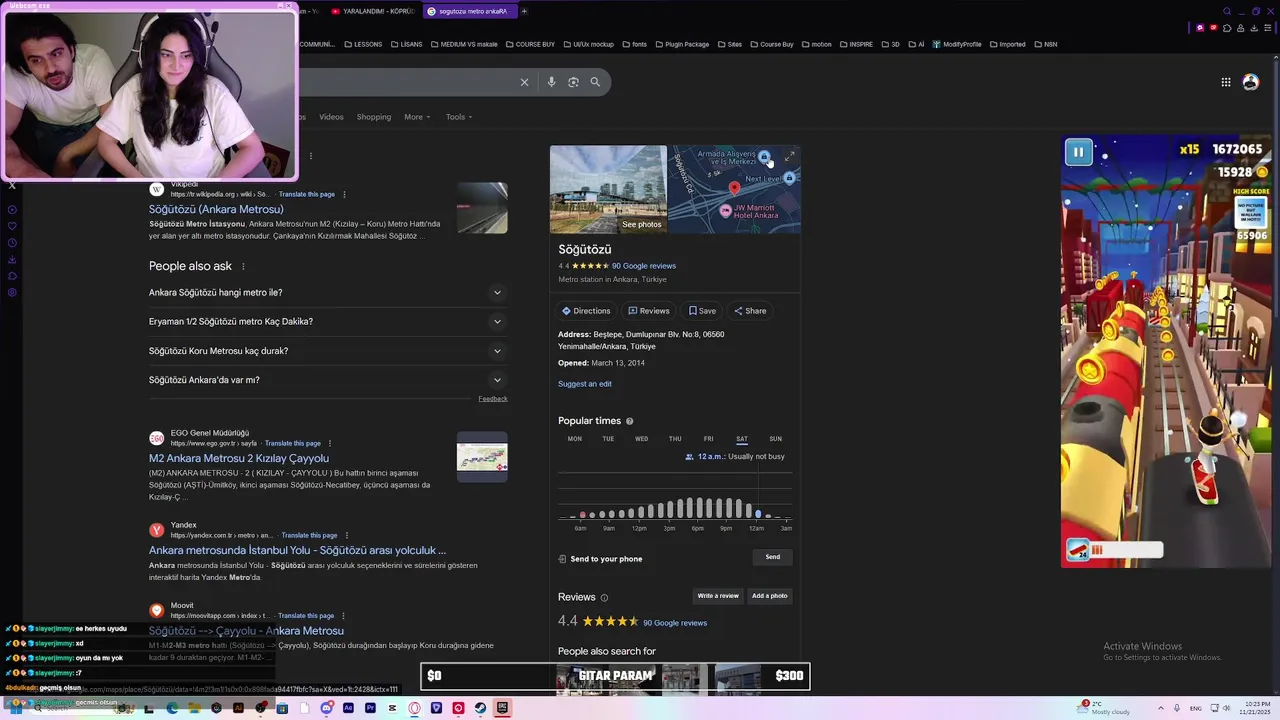Click the Feedback link

(493, 399)
